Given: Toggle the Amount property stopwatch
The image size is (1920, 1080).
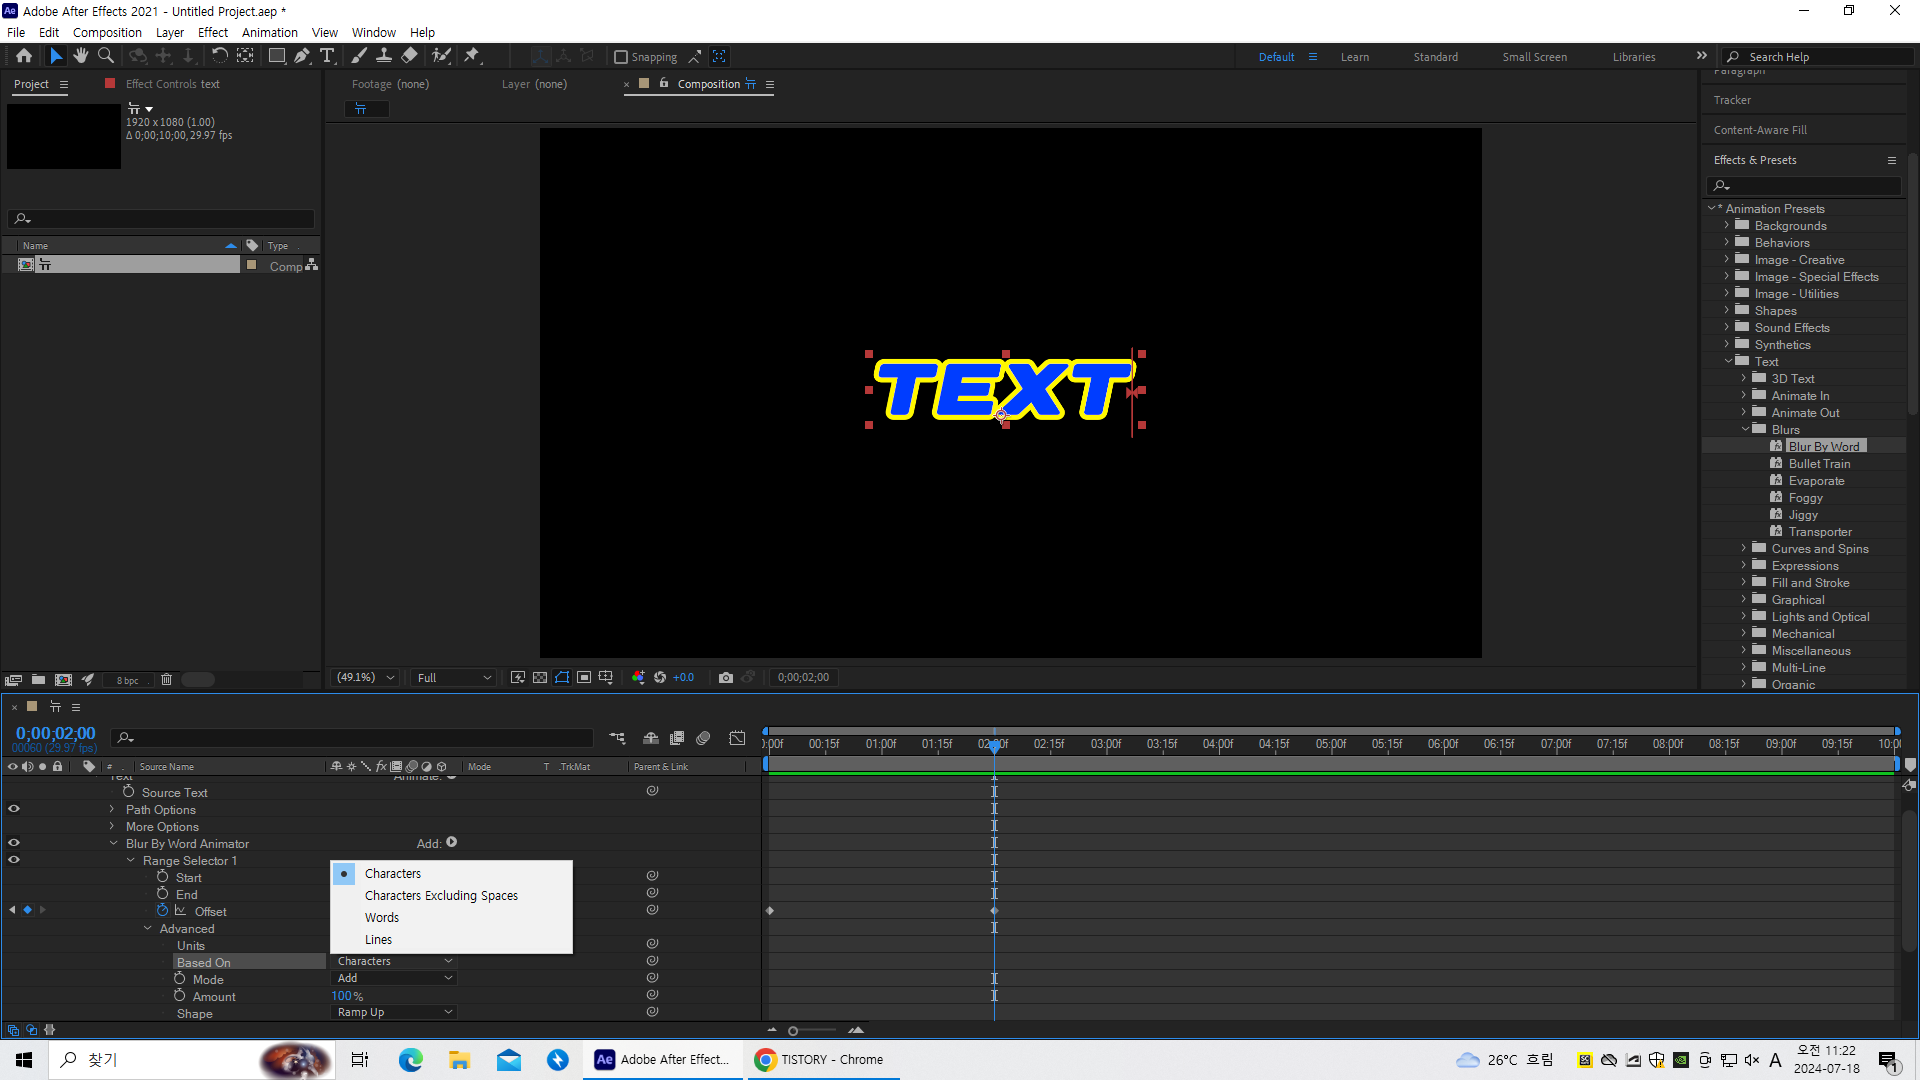Looking at the screenshot, I should pos(180,996).
